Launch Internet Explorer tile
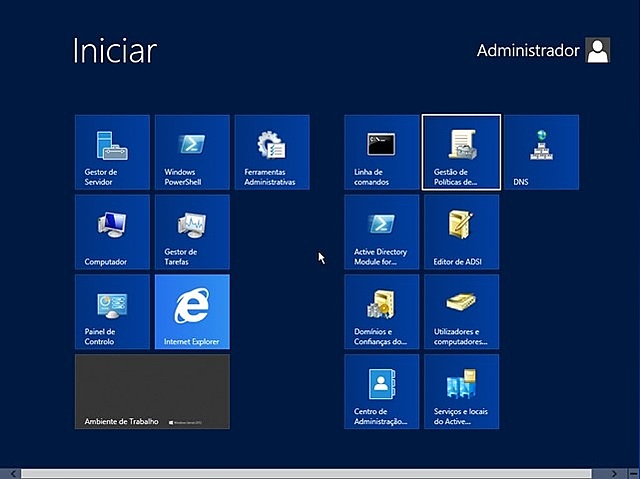 click(x=192, y=312)
